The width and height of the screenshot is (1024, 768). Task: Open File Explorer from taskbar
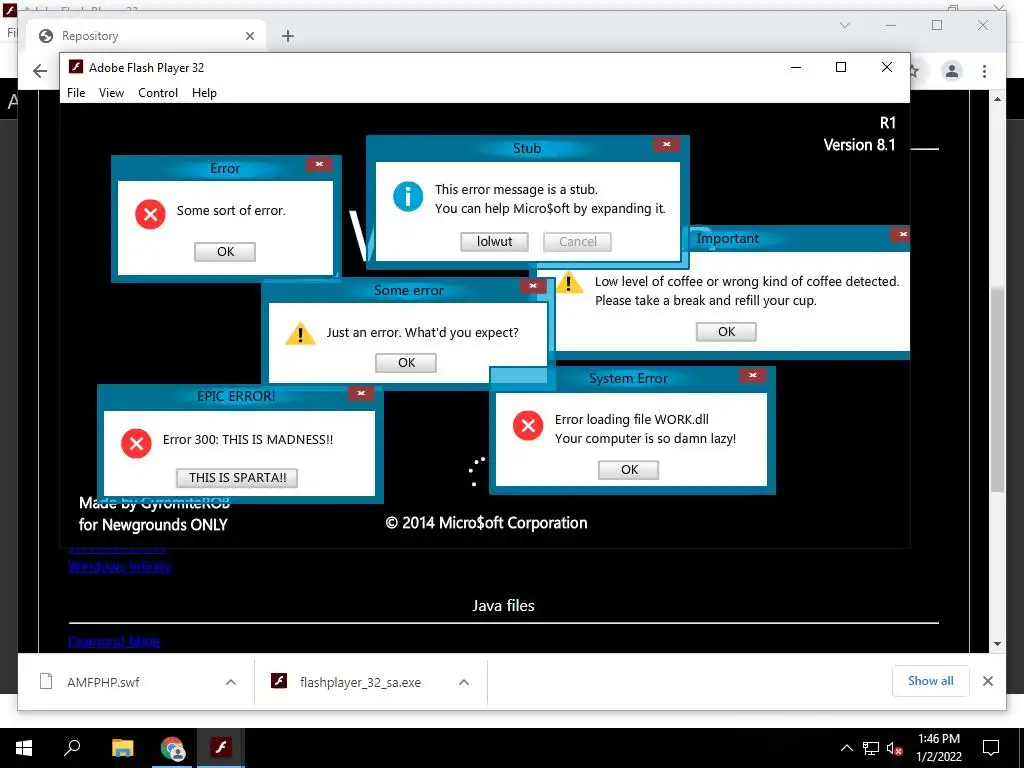coord(122,748)
